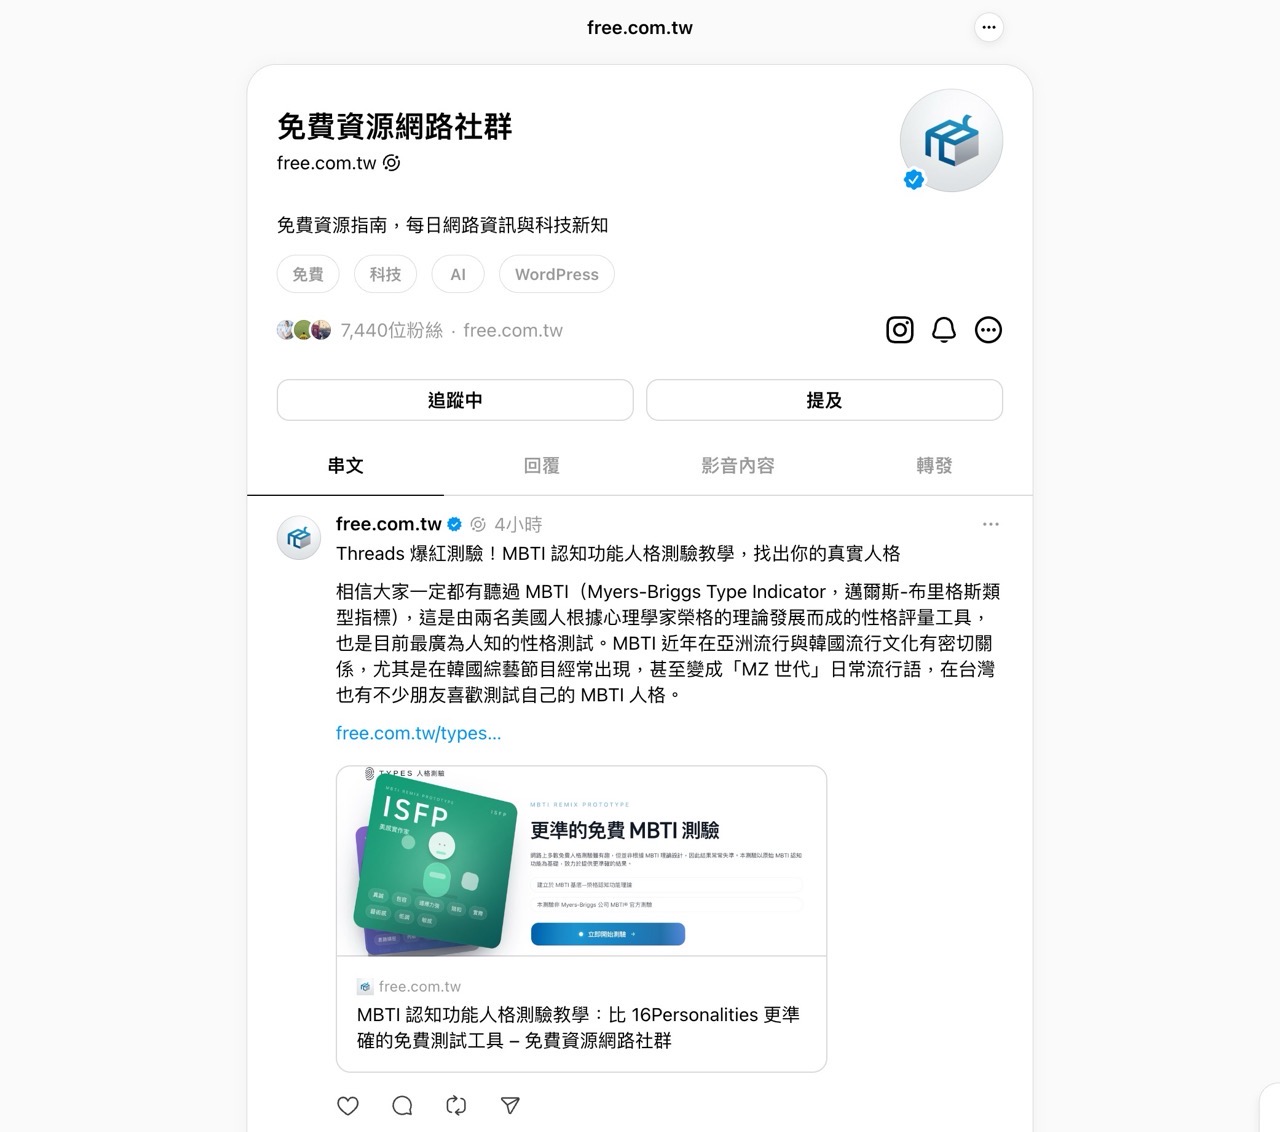Open the profile avatar of 免費資源網路社群
This screenshot has width=1280, height=1132.
[950, 140]
